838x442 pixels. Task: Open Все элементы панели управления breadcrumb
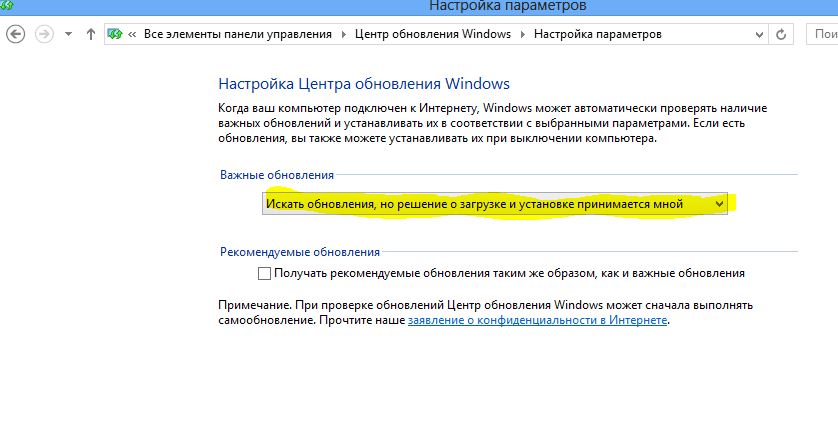(x=237, y=34)
